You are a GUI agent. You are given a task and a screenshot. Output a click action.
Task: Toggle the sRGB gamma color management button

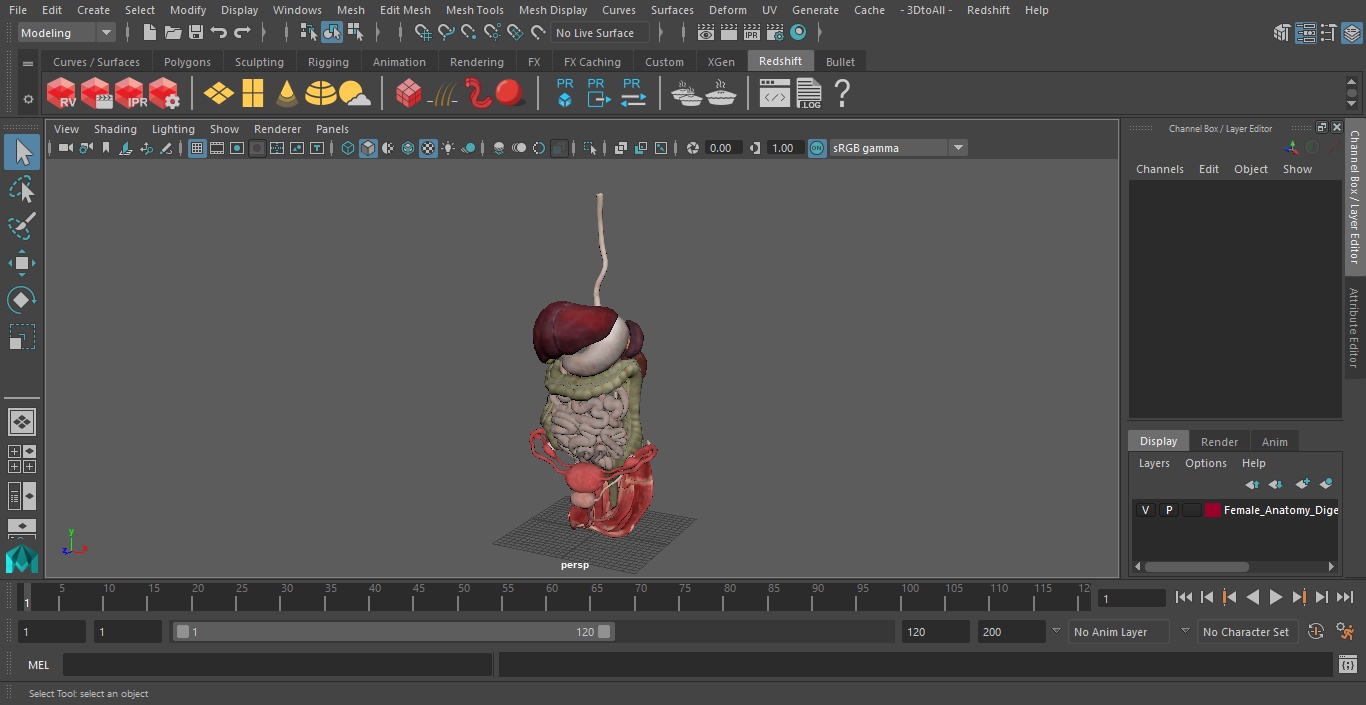point(817,148)
